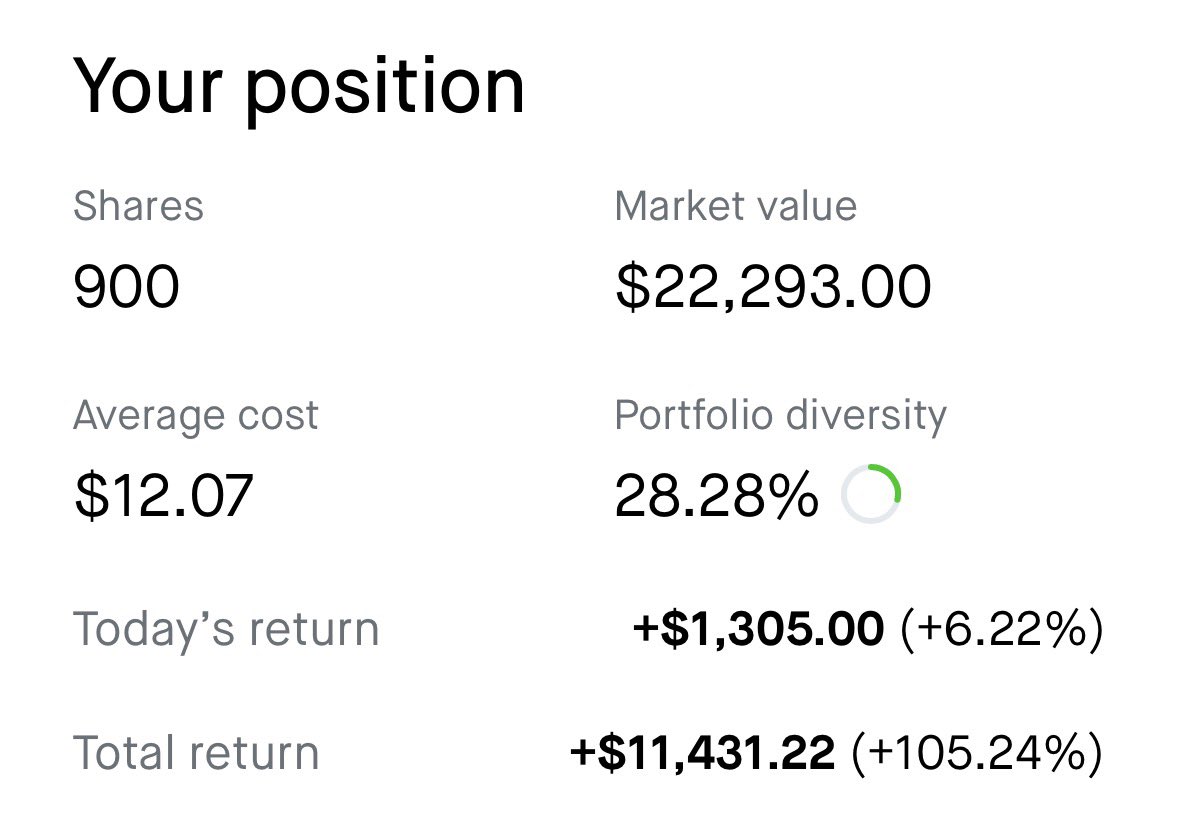1179x825 pixels.
Task: Tap the 28.28% diversity percentage
Action: click(716, 495)
